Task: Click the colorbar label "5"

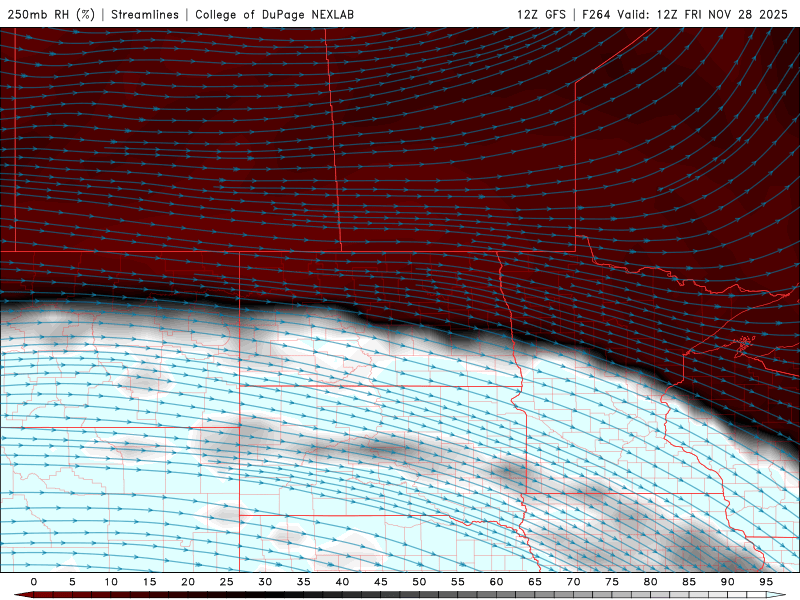Action: 72,582
